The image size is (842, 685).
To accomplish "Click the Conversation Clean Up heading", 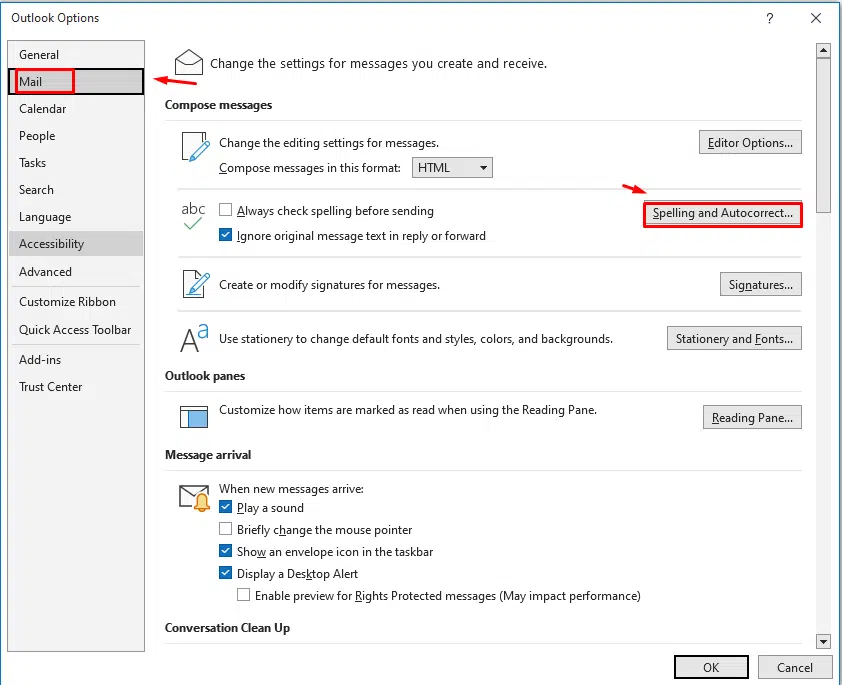I will [x=228, y=628].
